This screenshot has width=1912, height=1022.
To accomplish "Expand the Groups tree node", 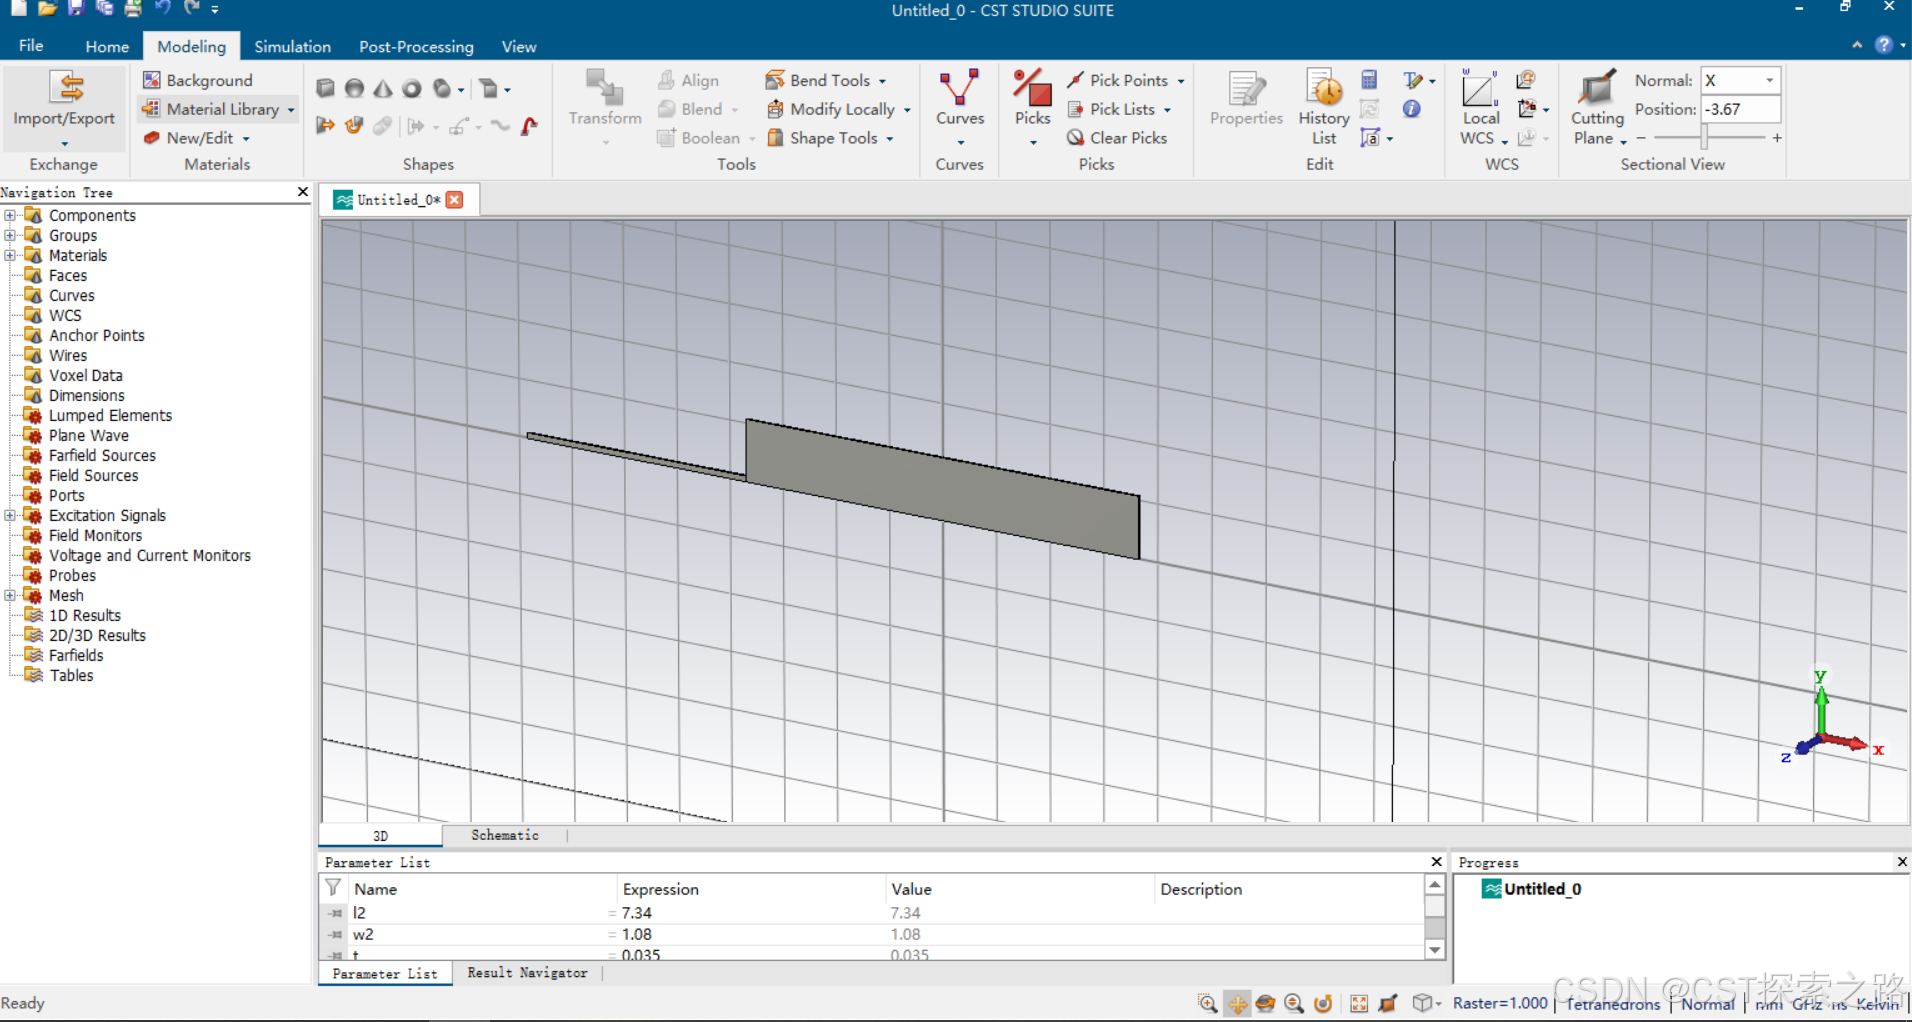I will pos(10,235).
